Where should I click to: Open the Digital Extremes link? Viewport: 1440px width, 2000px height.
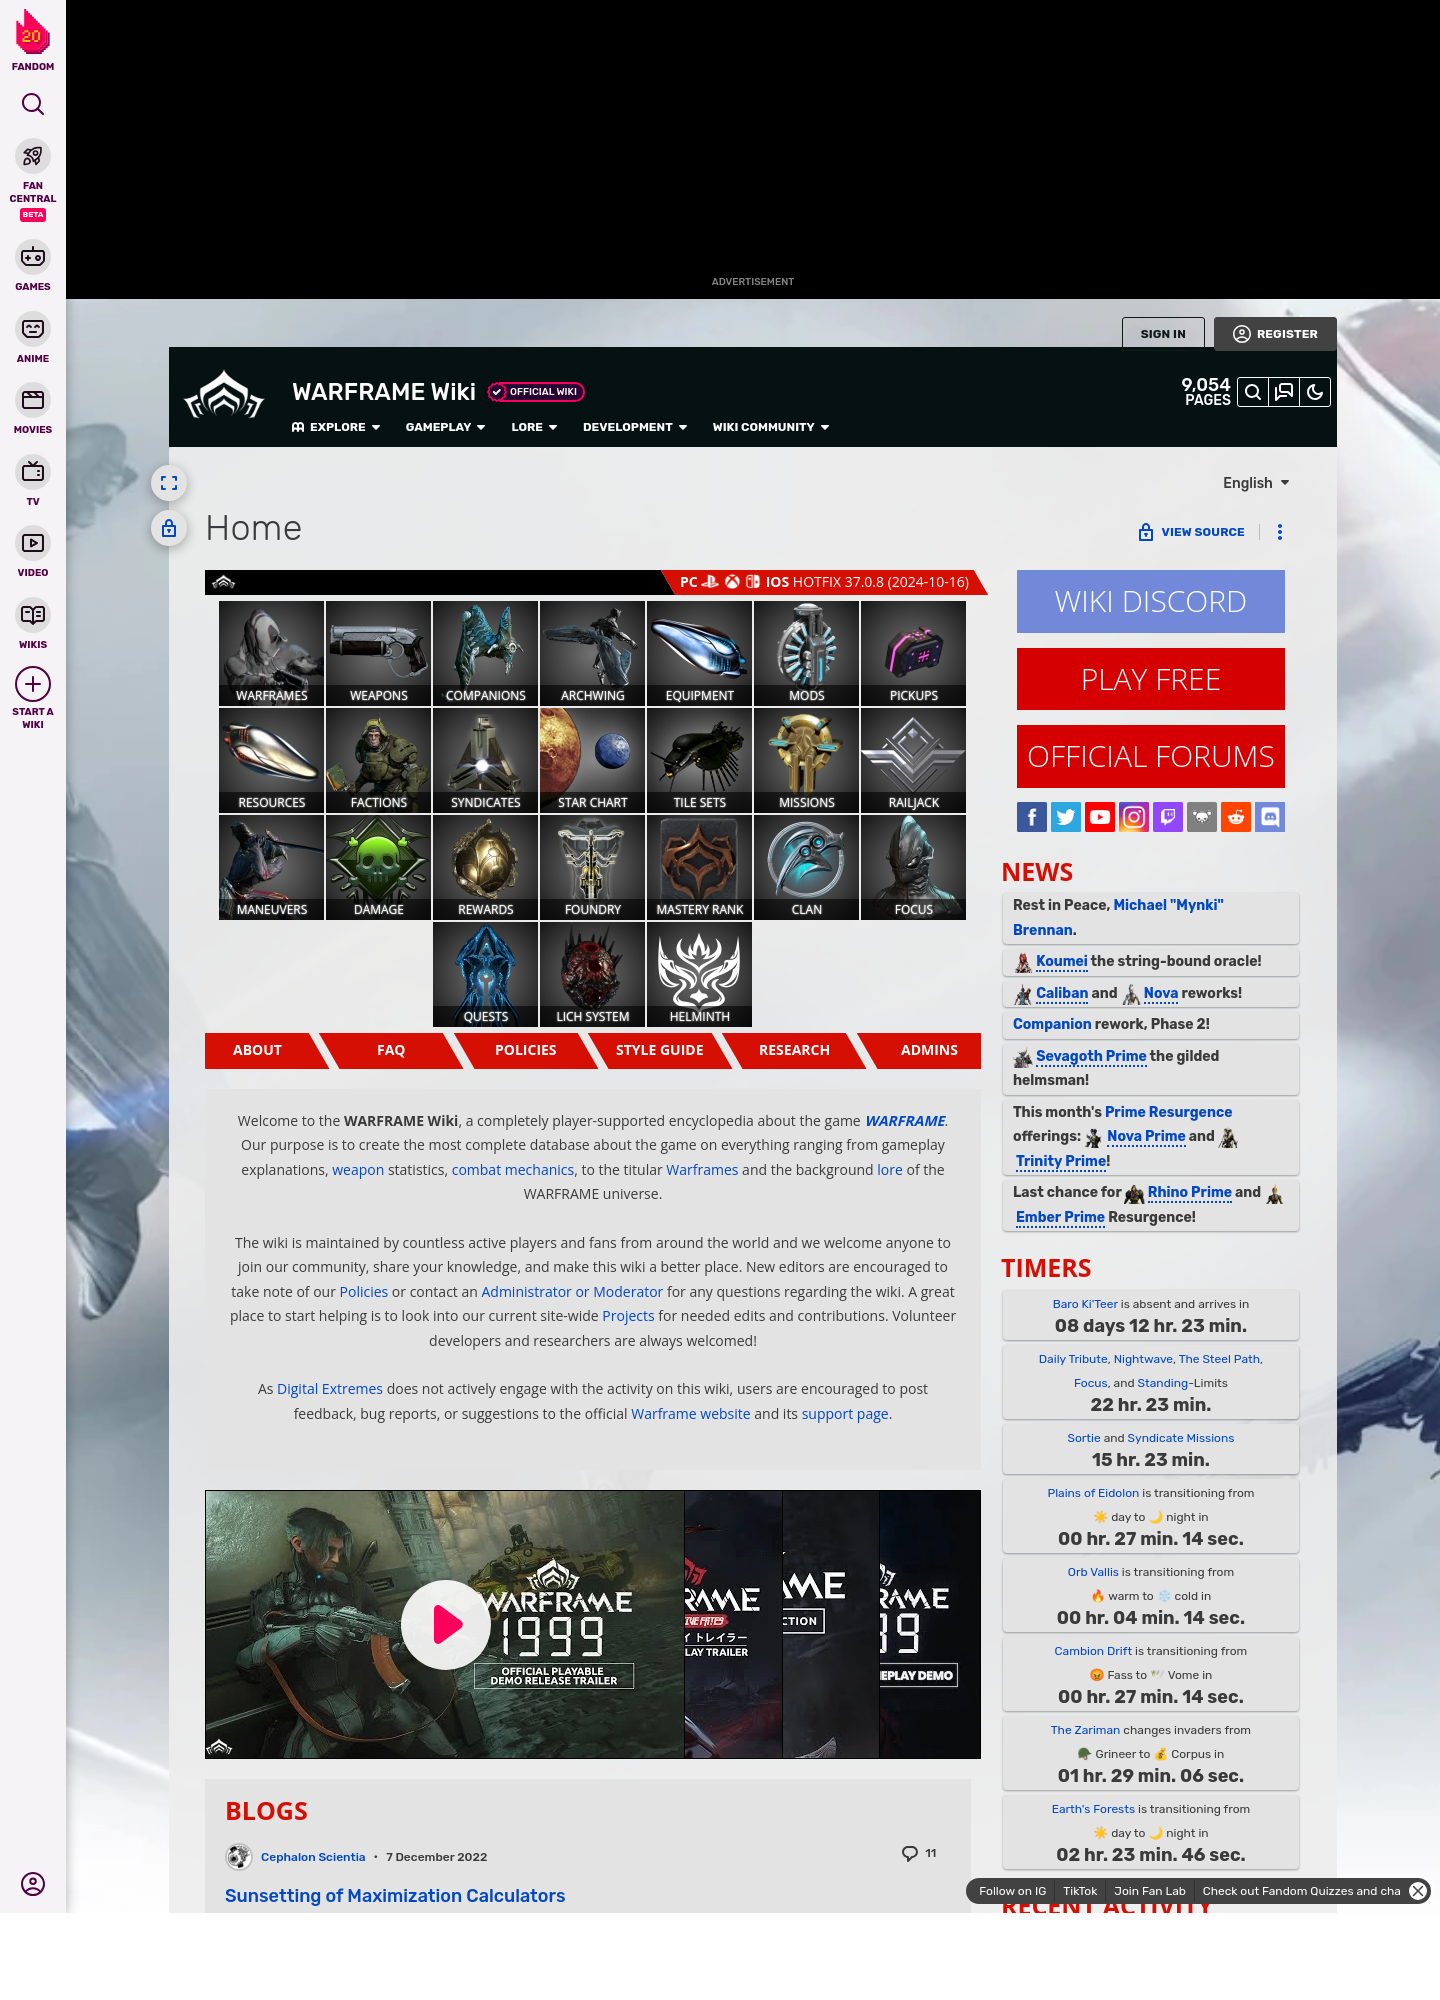coord(330,1389)
